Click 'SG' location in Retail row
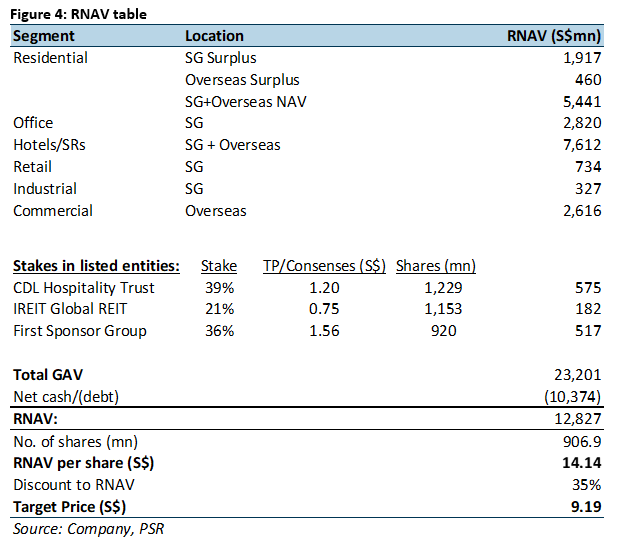Viewport: 640px width, 551px height. point(194,167)
